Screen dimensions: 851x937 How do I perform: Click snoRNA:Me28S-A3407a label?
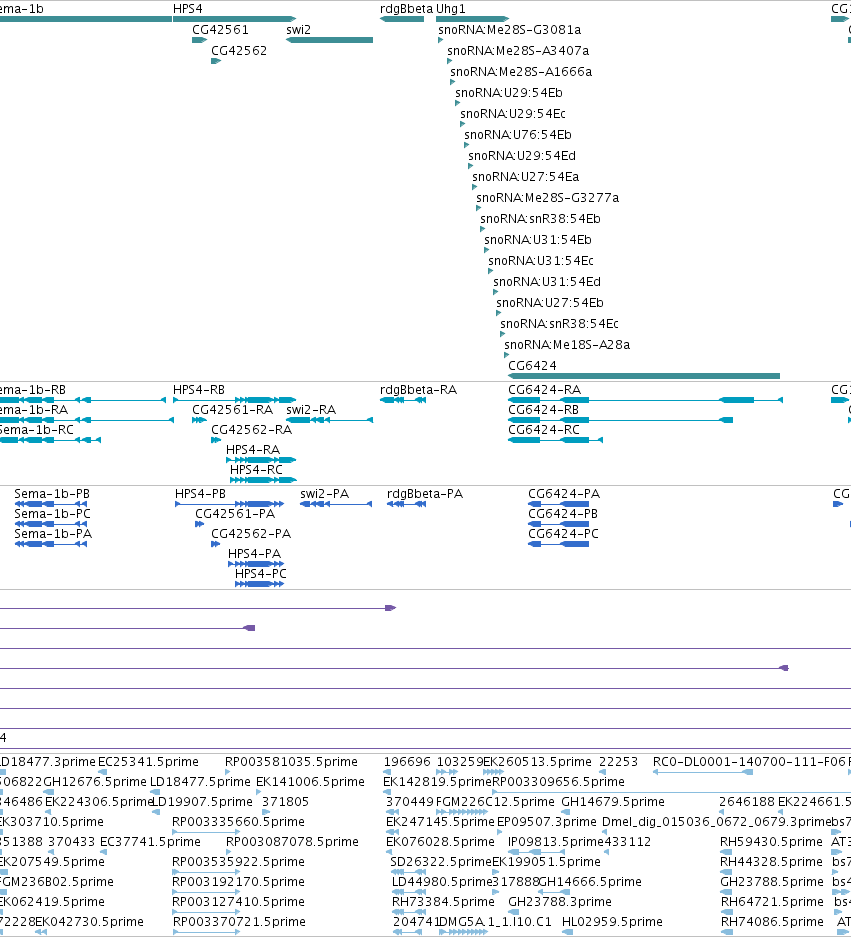click(518, 51)
